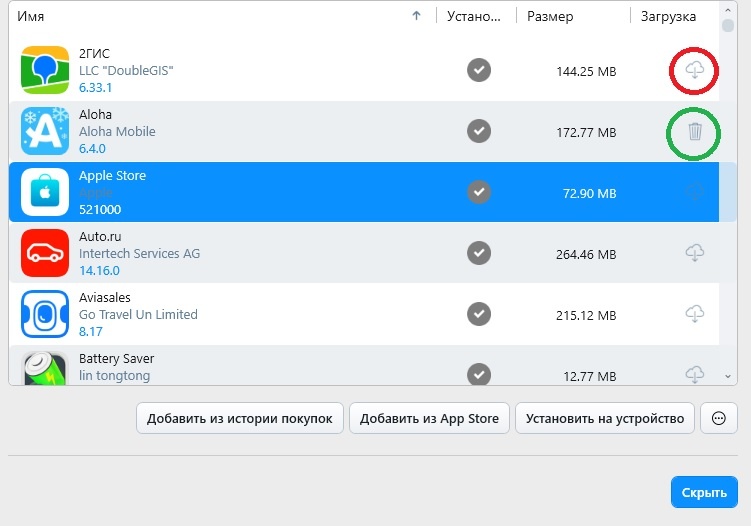Click version 6.33.1 text
The image size is (751, 526).
[x=95, y=88]
